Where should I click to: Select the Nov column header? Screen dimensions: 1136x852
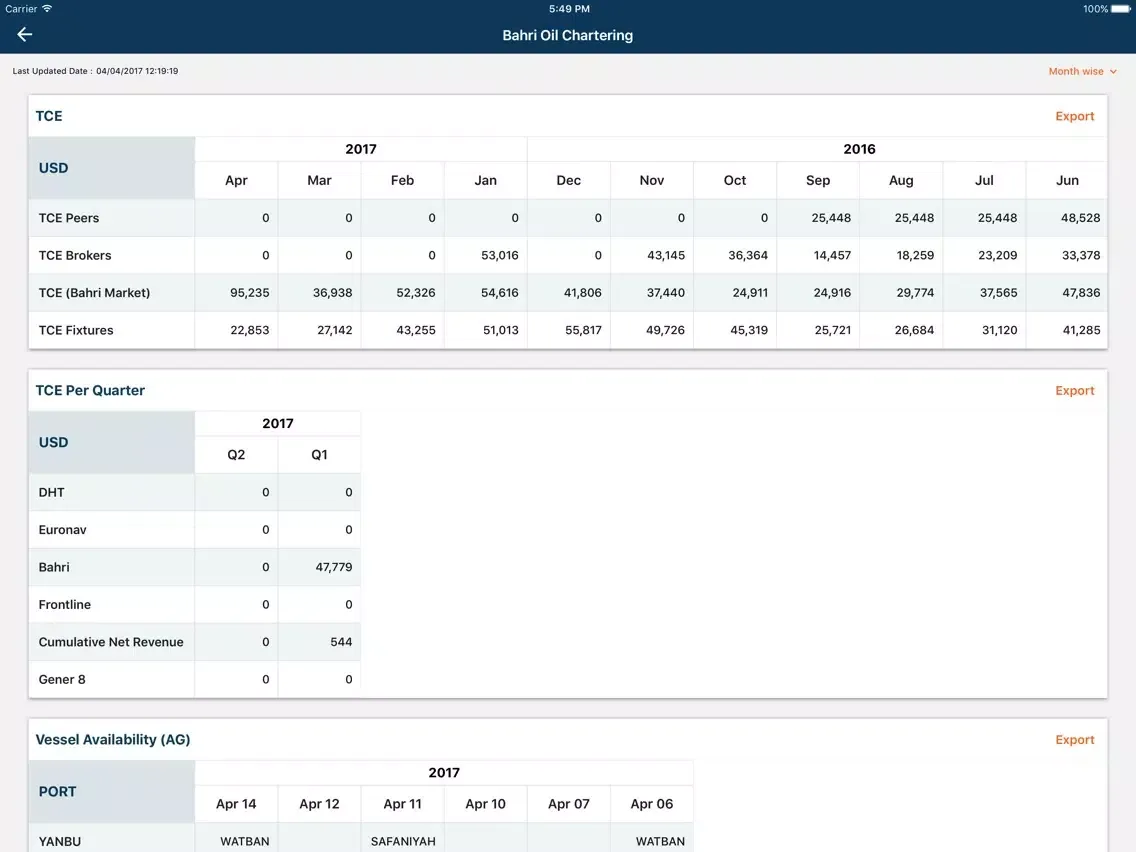651,180
